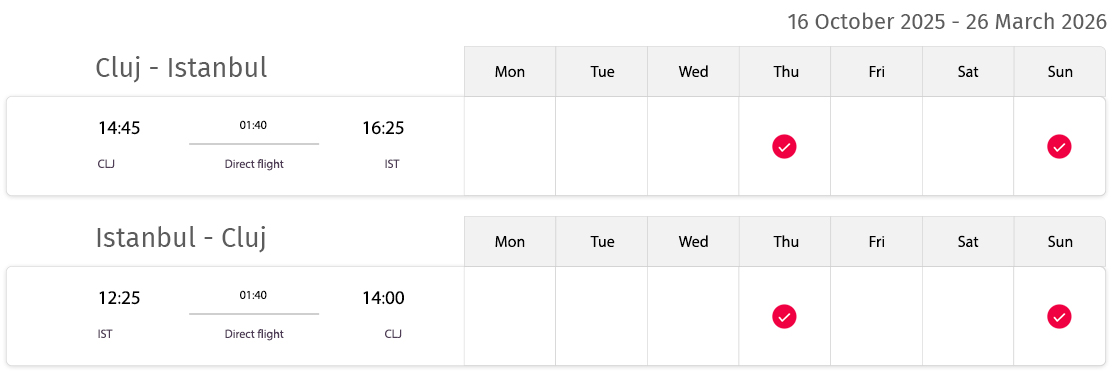The height and width of the screenshot is (380, 1112).
Task: Click the Istanbul - Cluj route heading
Action: pos(182,238)
